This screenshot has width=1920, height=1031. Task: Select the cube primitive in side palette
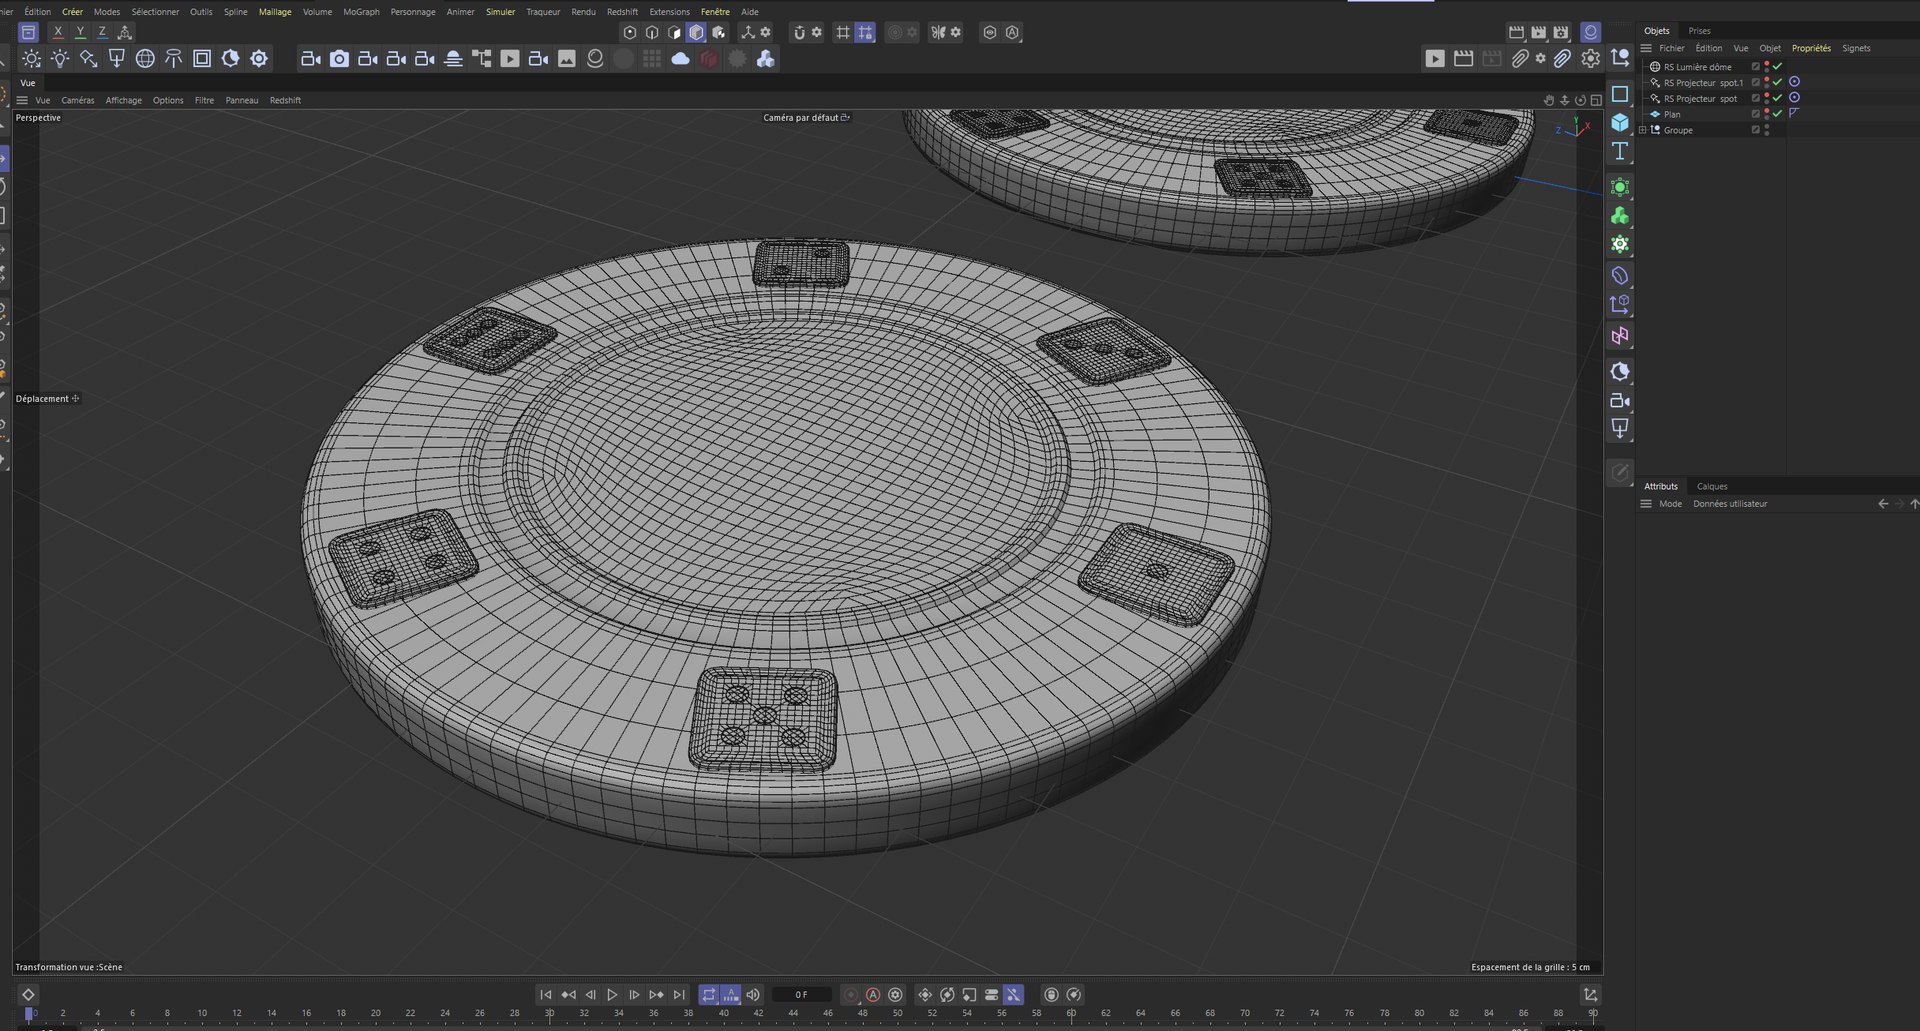tap(1620, 122)
